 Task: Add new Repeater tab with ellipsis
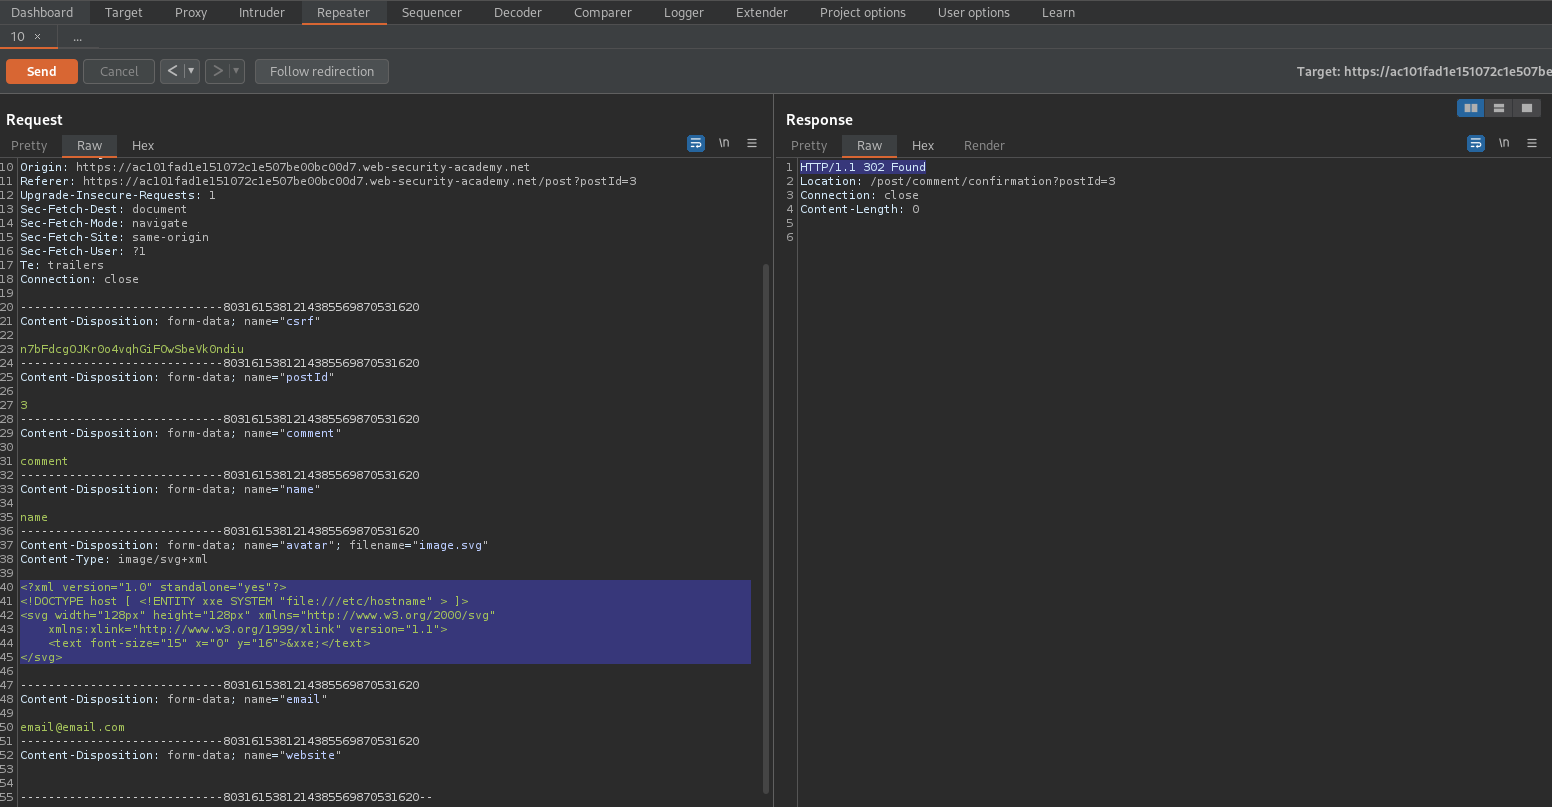[x=77, y=37]
